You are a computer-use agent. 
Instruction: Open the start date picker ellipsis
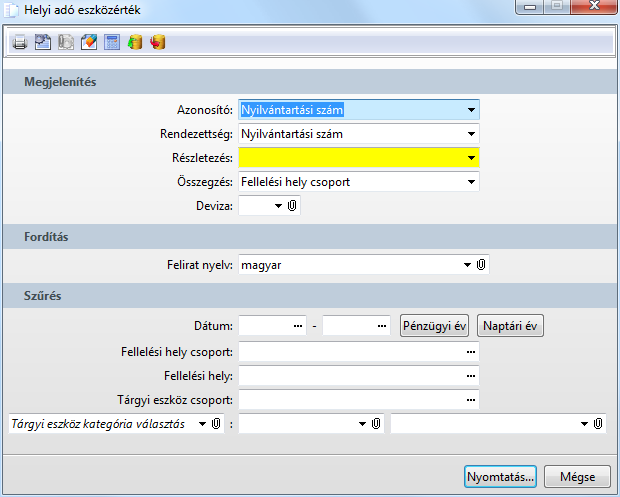298,326
